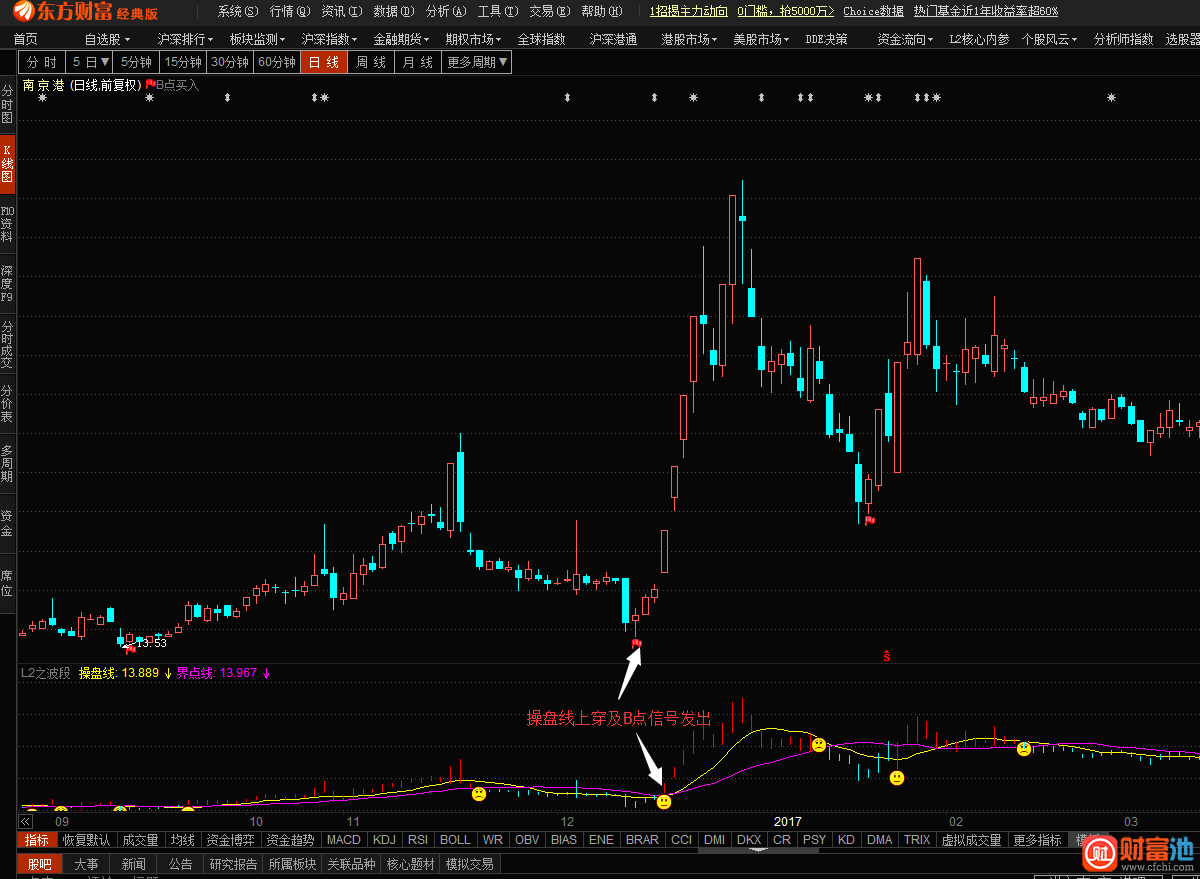Expand the 沪深指数 dropdown

pyautogui.click(x=330, y=39)
